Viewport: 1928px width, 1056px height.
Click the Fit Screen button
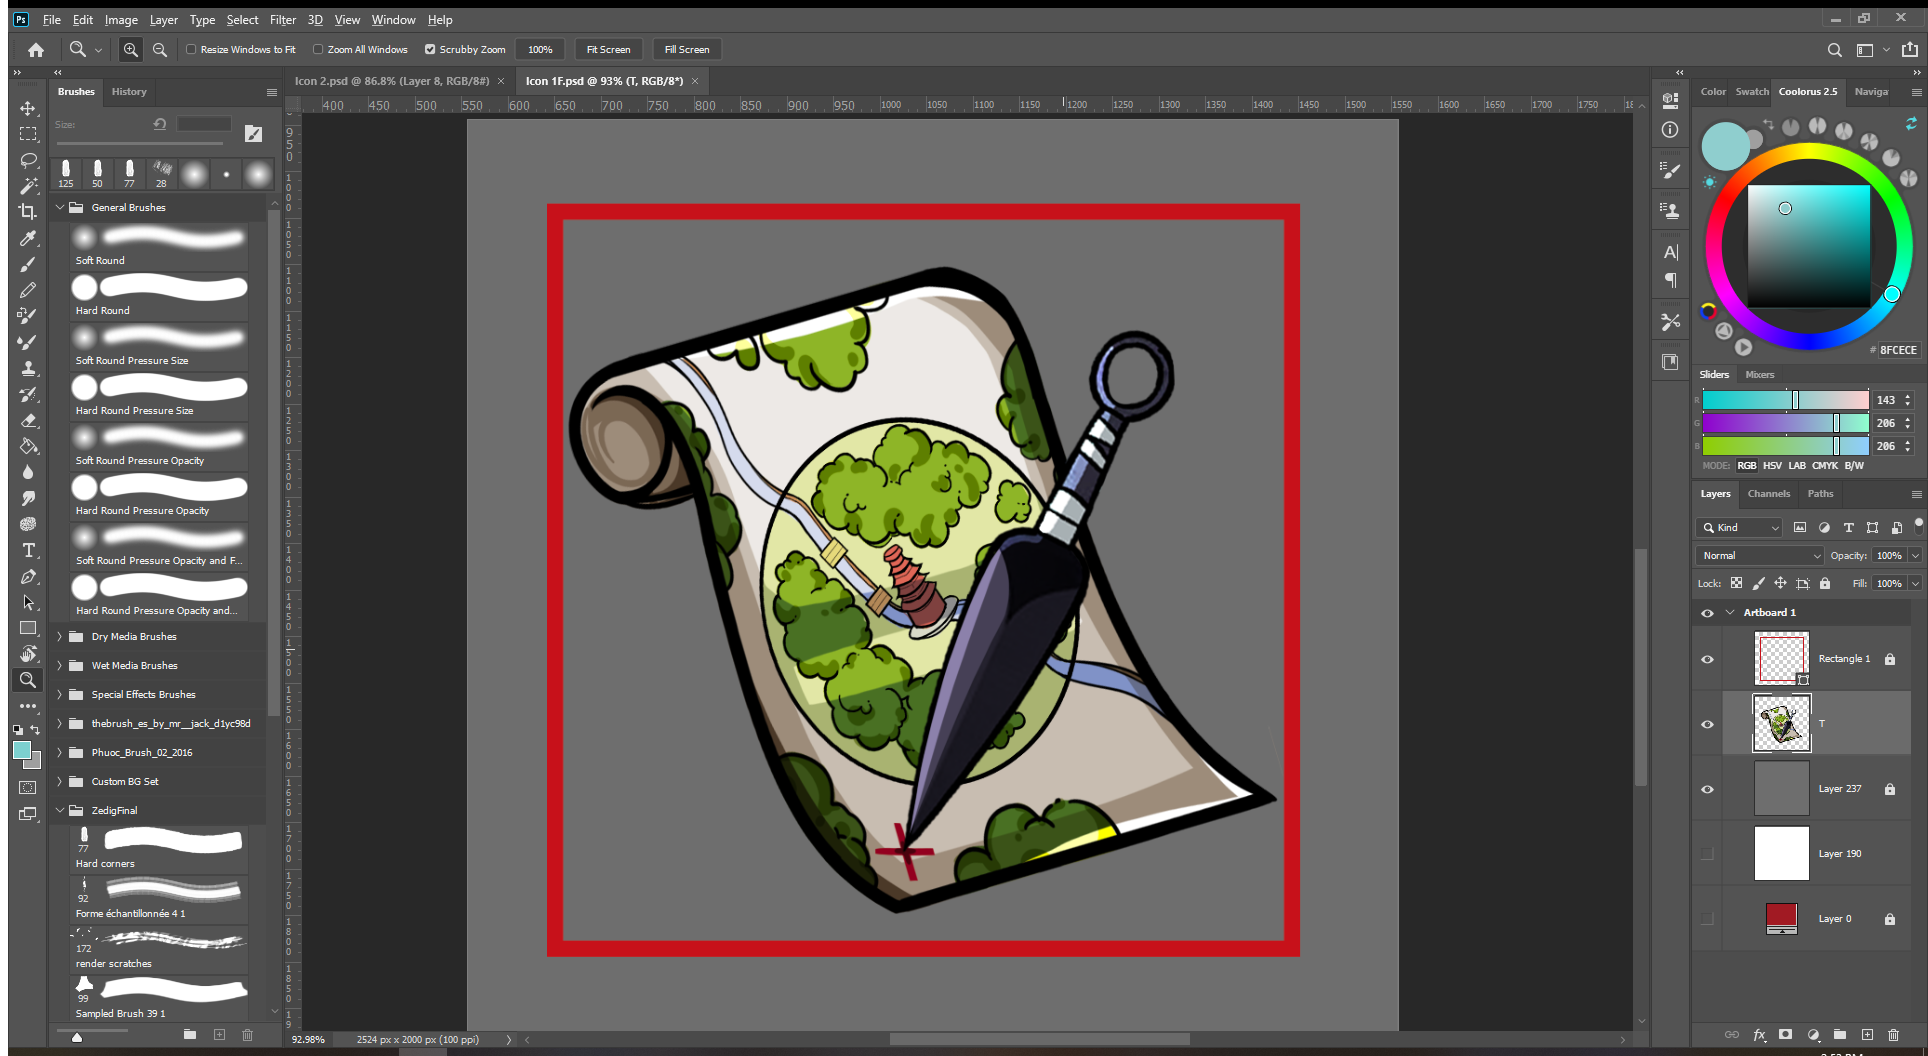[608, 49]
